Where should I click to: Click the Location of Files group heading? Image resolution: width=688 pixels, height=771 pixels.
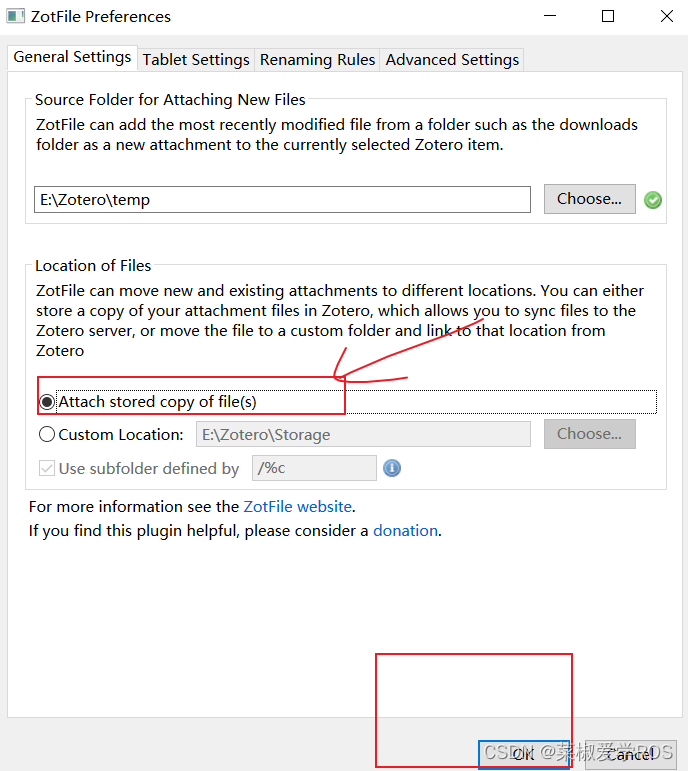point(93,266)
